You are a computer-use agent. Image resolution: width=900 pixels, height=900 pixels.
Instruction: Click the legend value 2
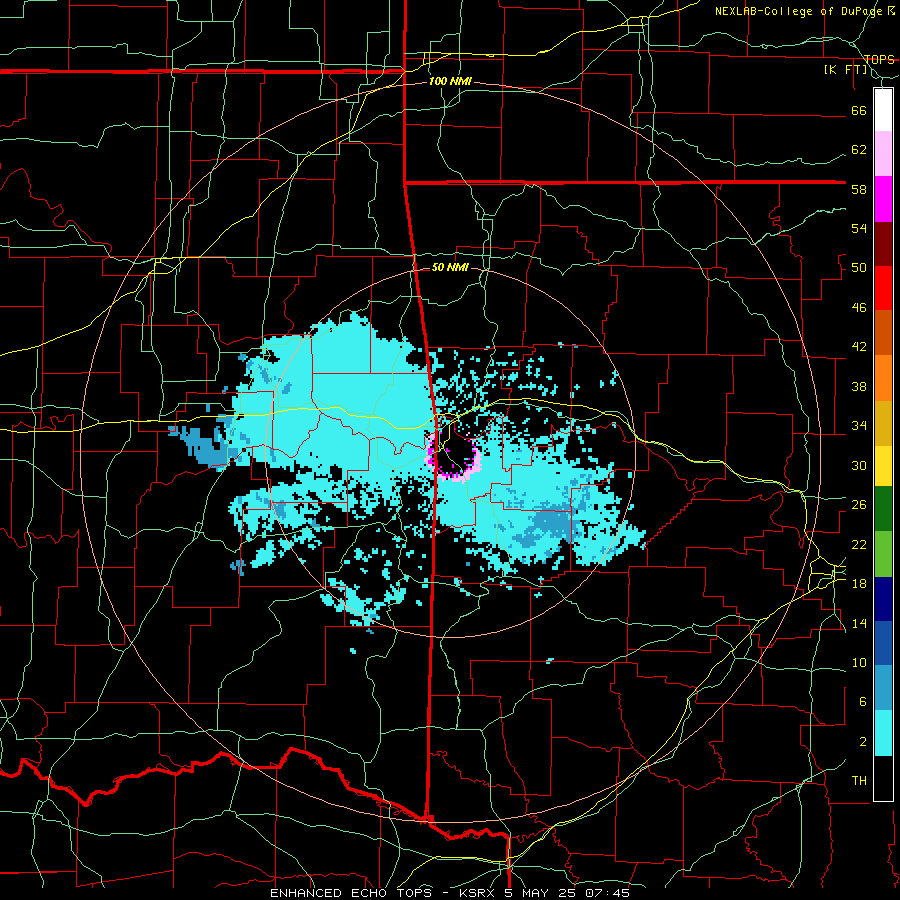click(x=862, y=742)
